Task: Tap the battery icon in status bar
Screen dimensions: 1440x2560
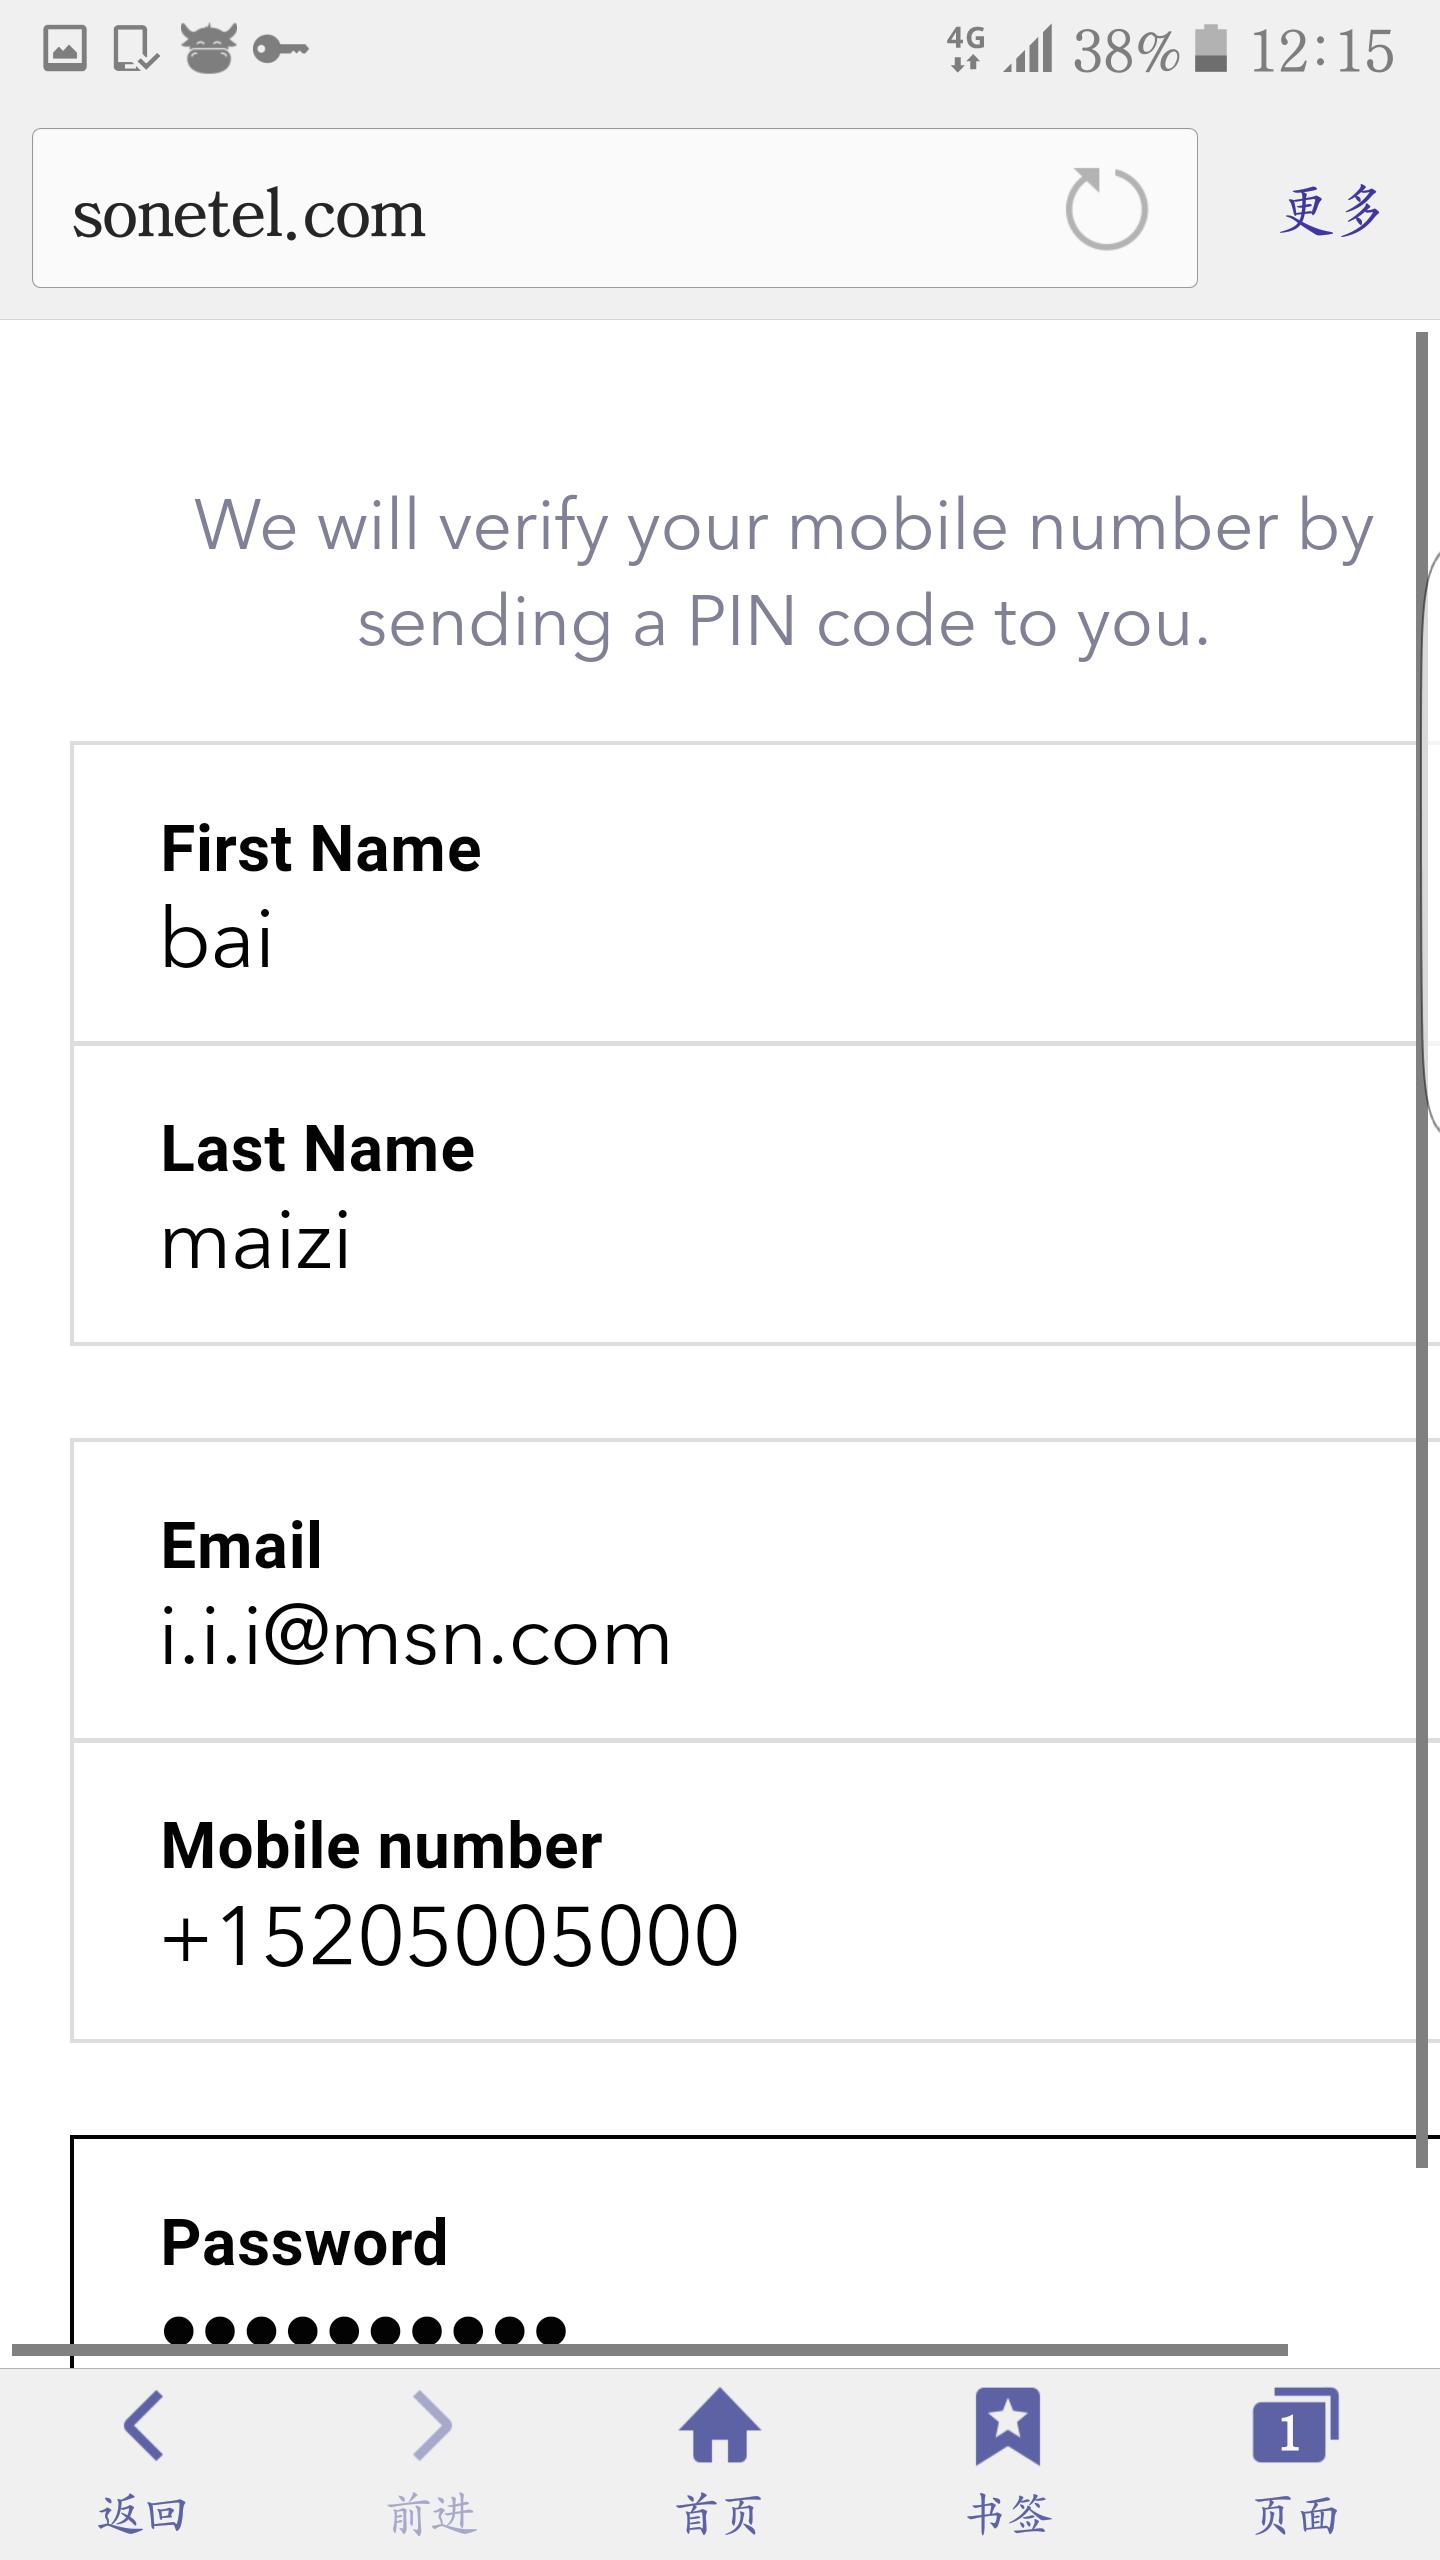Action: click(x=1211, y=49)
